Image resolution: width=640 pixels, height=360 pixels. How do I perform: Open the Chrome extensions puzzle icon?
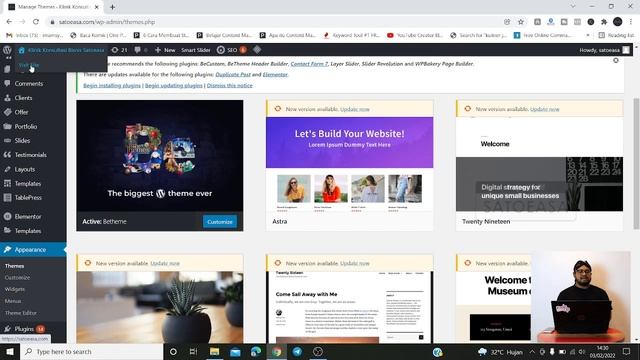click(604, 22)
